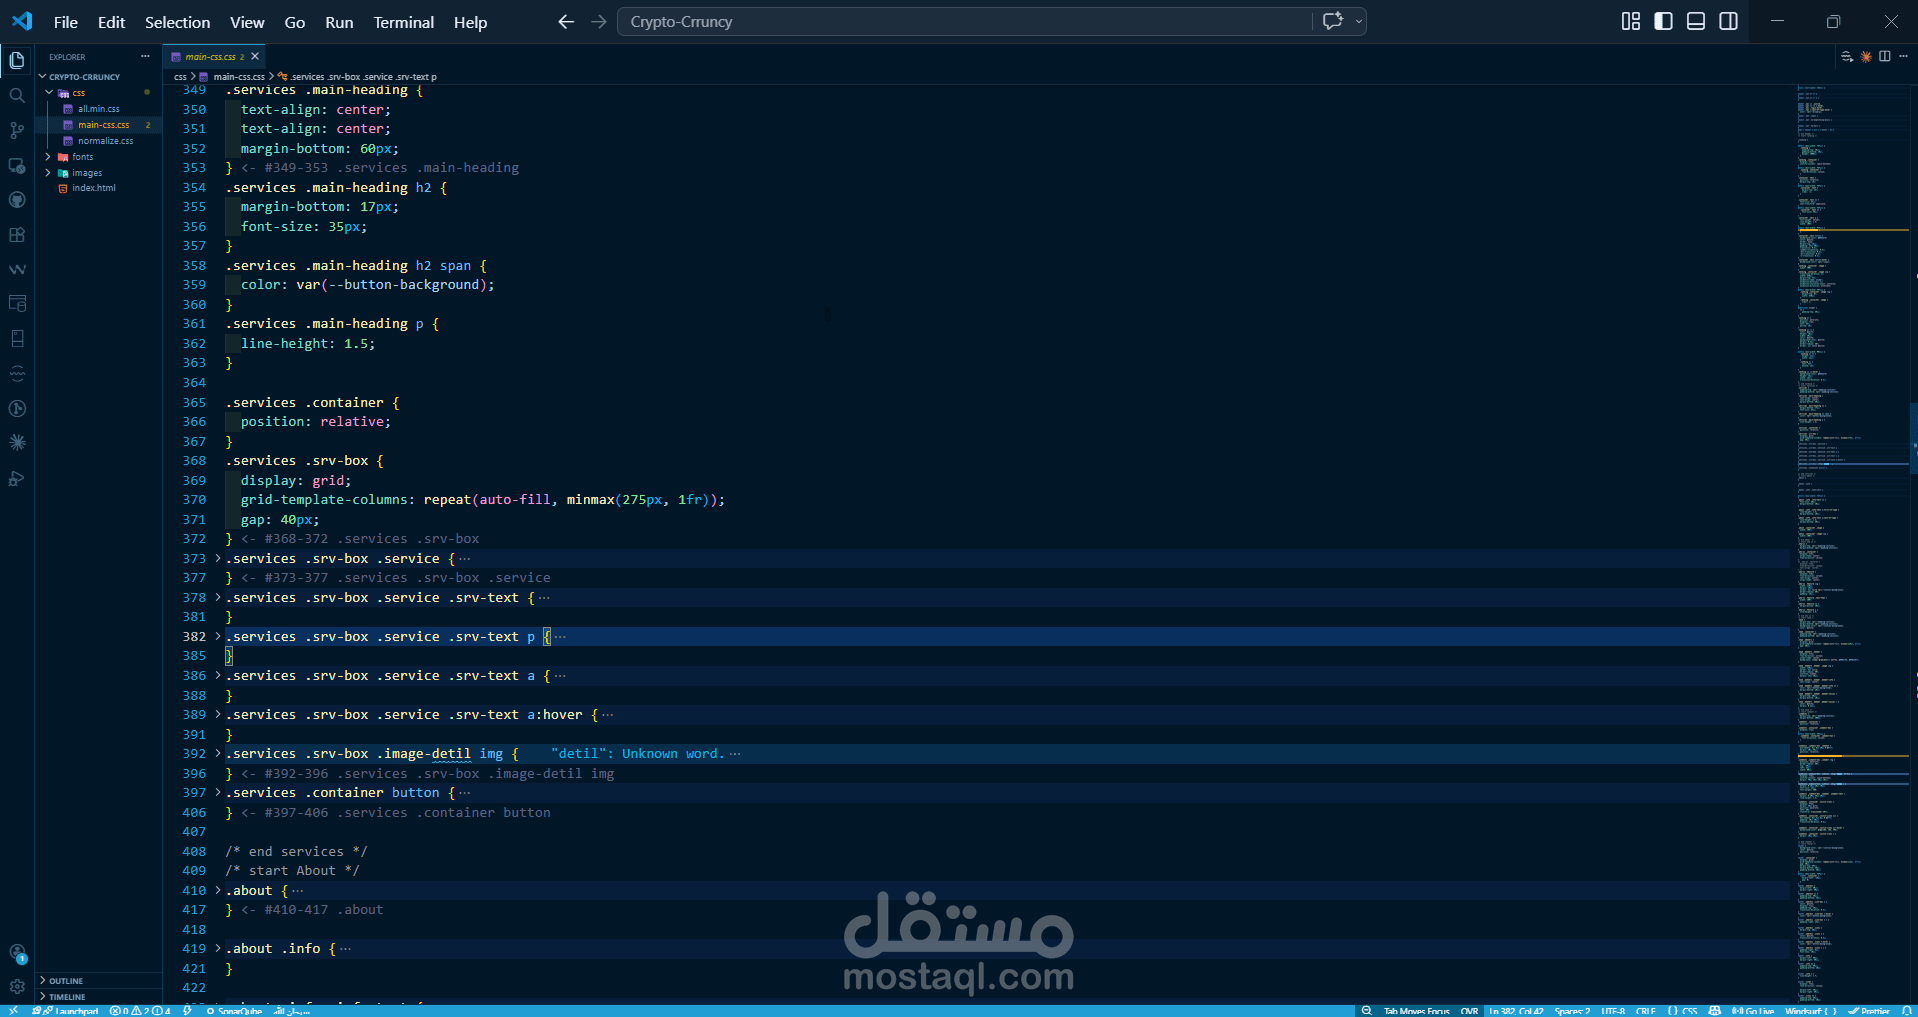This screenshot has height=1017, width=1918.
Task: Click the errors and warnings indicator
Action: tap(140, 1011)
